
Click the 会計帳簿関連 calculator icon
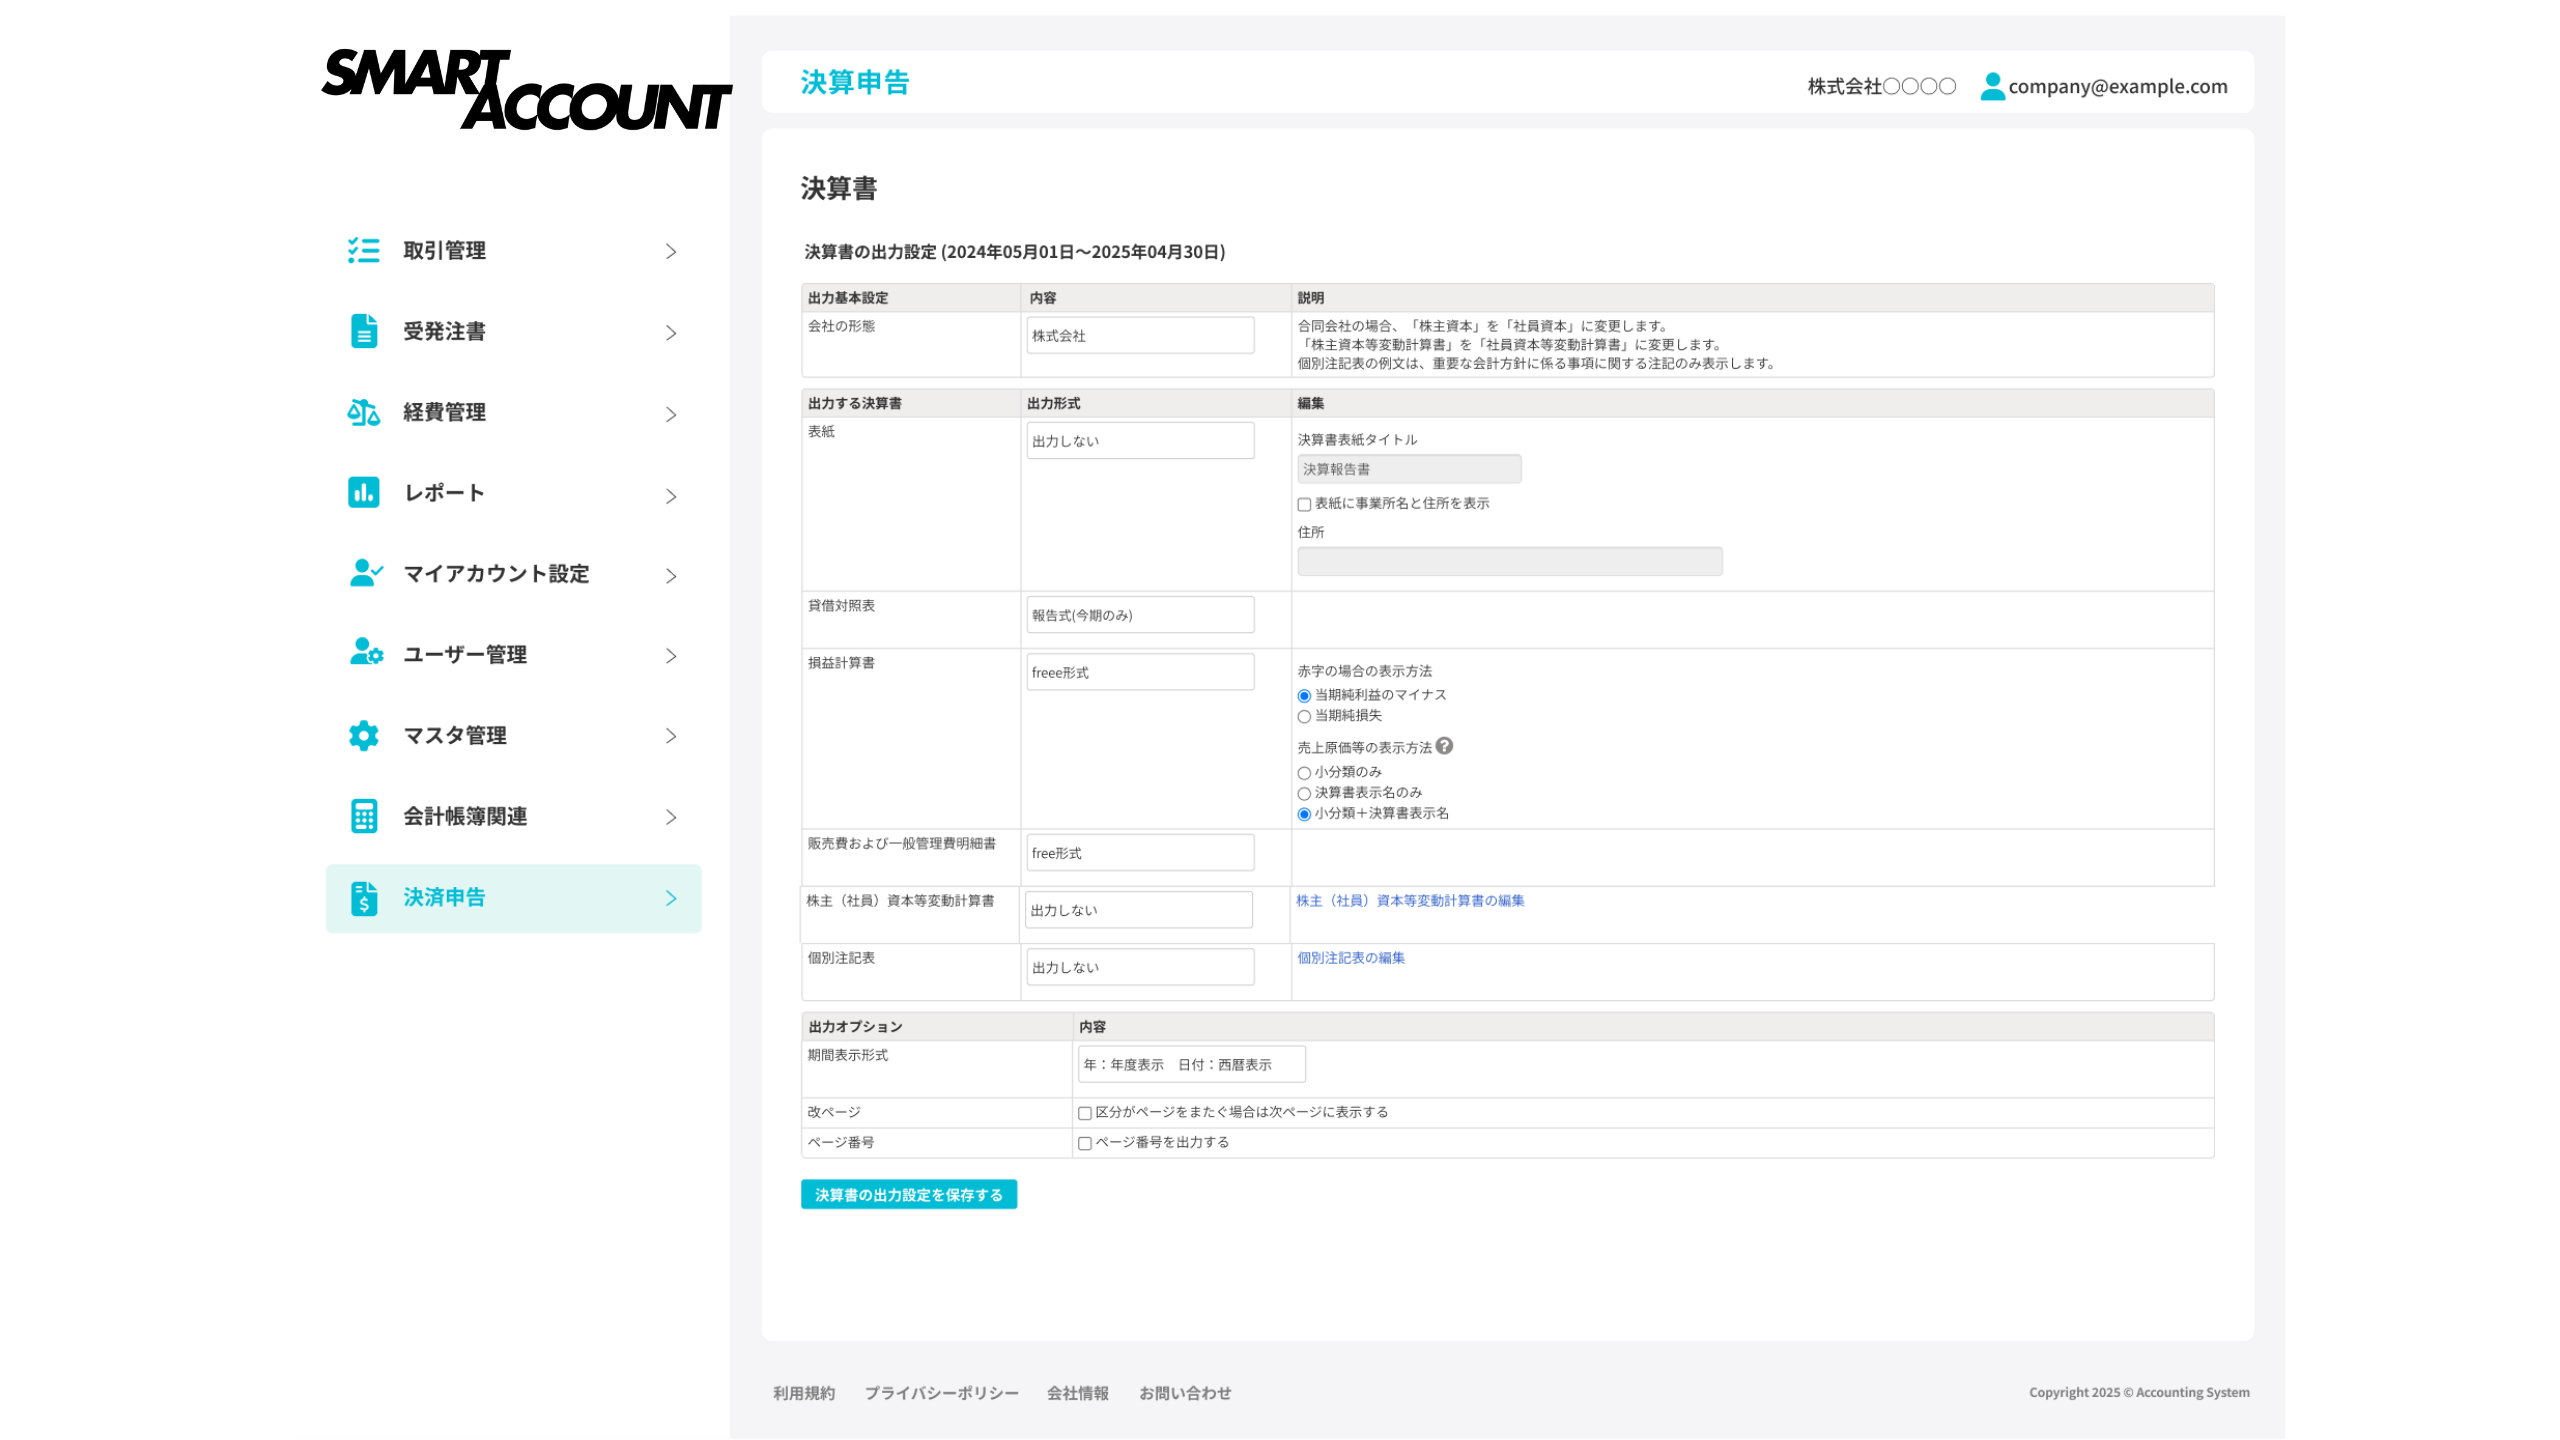(364, 816)
